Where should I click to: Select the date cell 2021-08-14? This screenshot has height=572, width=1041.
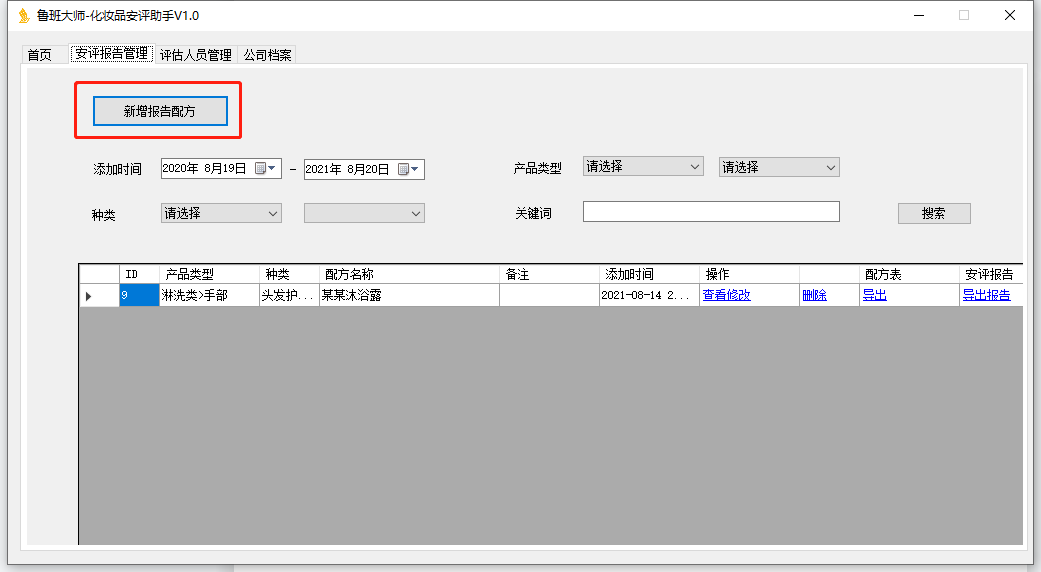pos(649,295)
